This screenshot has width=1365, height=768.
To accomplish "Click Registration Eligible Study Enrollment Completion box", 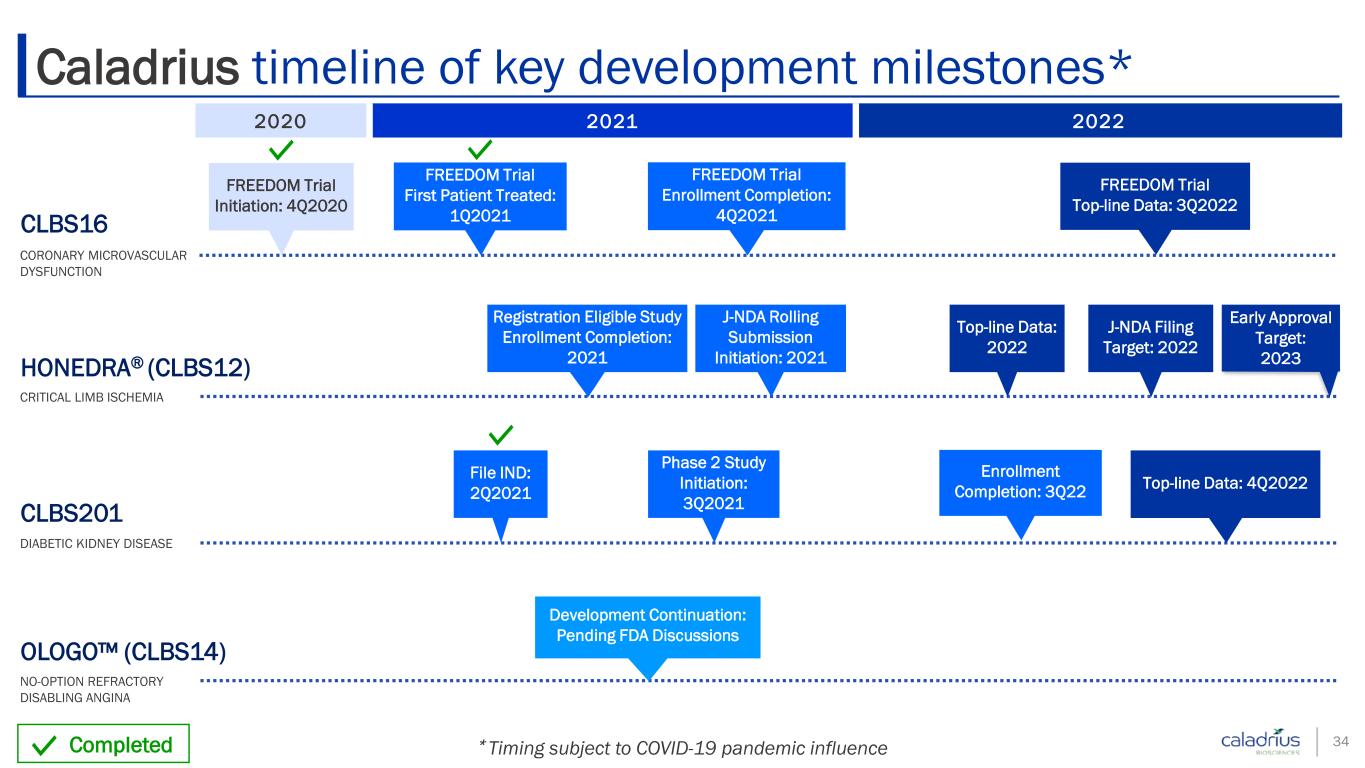I will pyautogui.click(x=587, y=338).
